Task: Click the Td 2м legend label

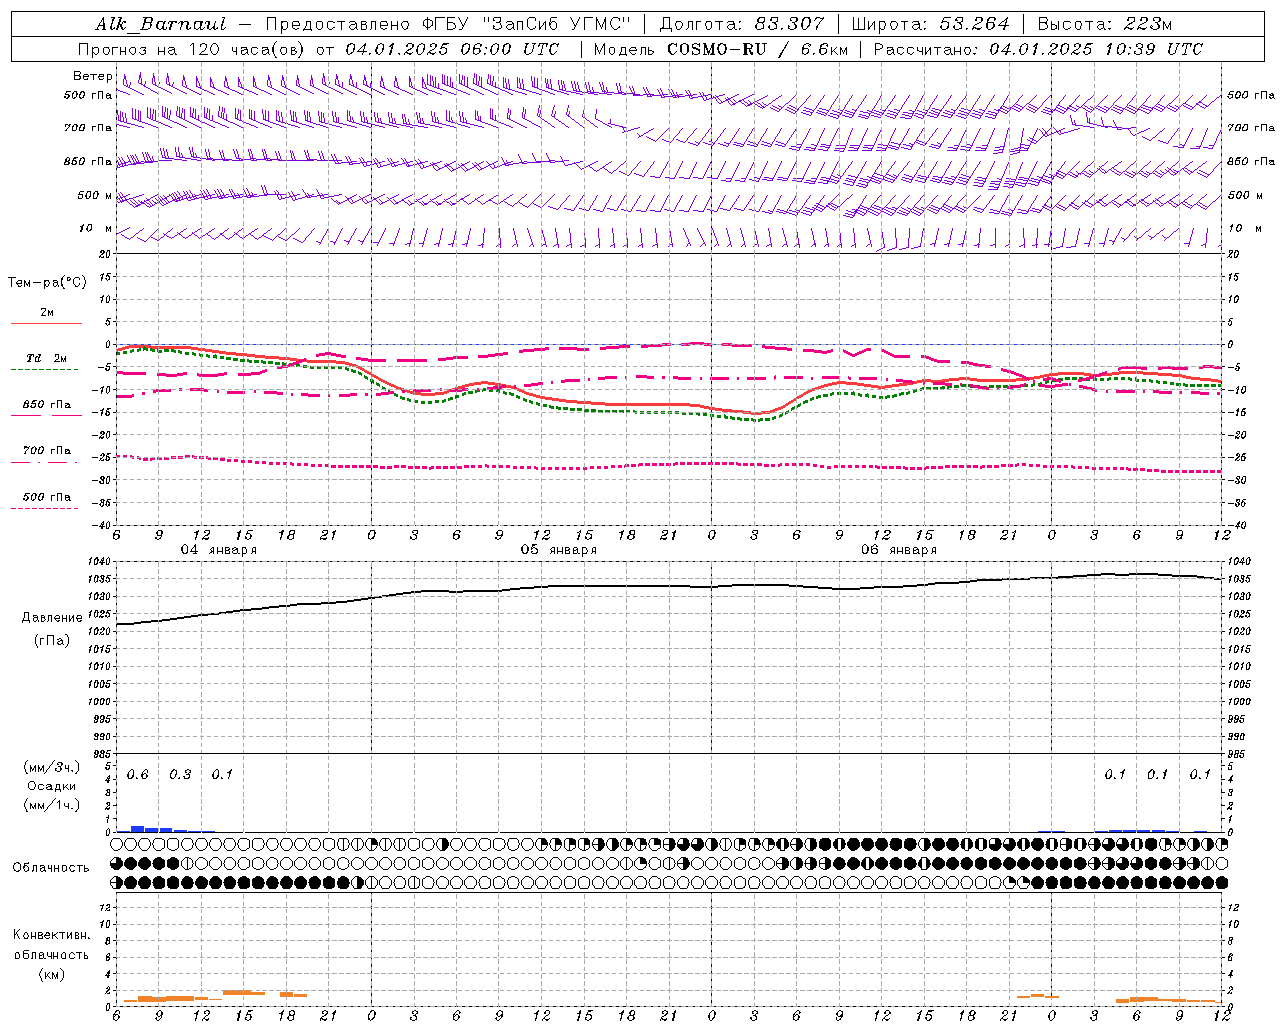Action: pyautogui.click(x=46, y=358)
